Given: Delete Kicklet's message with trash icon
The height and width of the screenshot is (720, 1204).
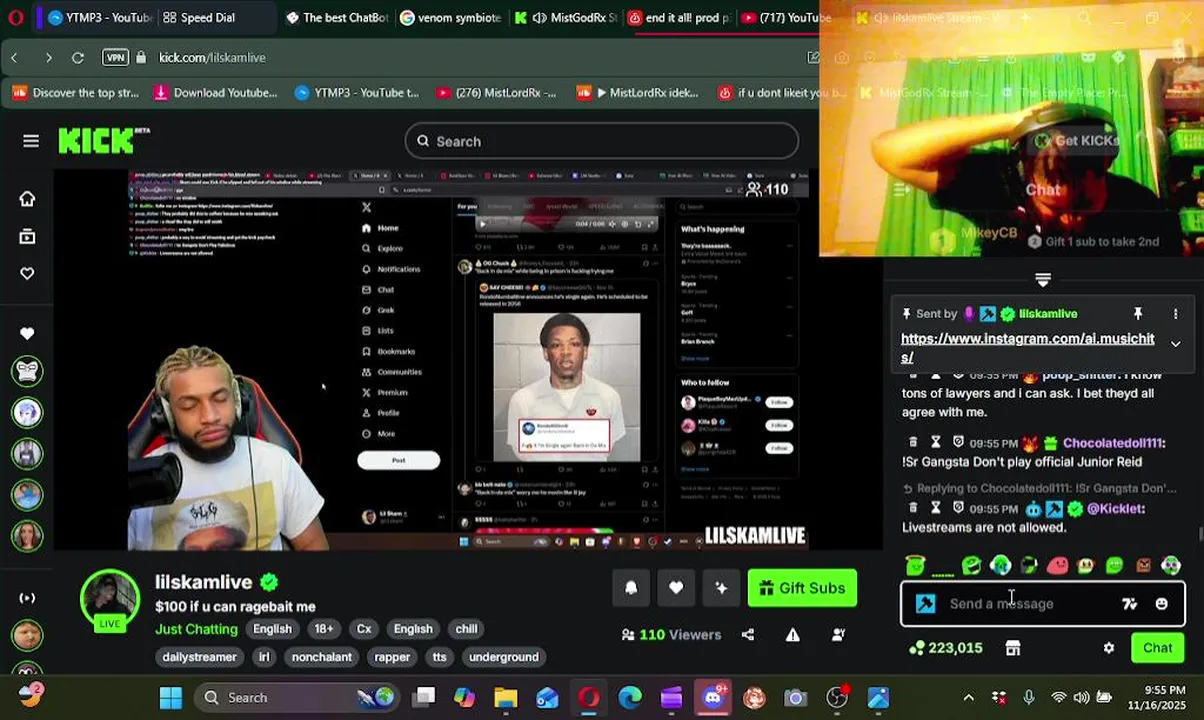Looking at the screenshot, I should 913,508.
